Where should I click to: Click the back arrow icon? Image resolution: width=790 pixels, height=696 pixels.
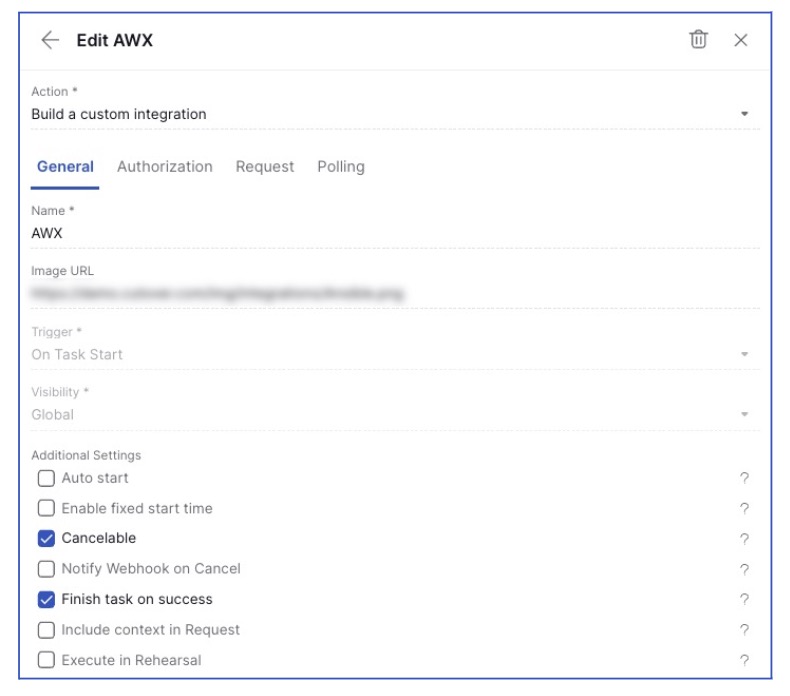pyautogui.click(x=50, y=40)
